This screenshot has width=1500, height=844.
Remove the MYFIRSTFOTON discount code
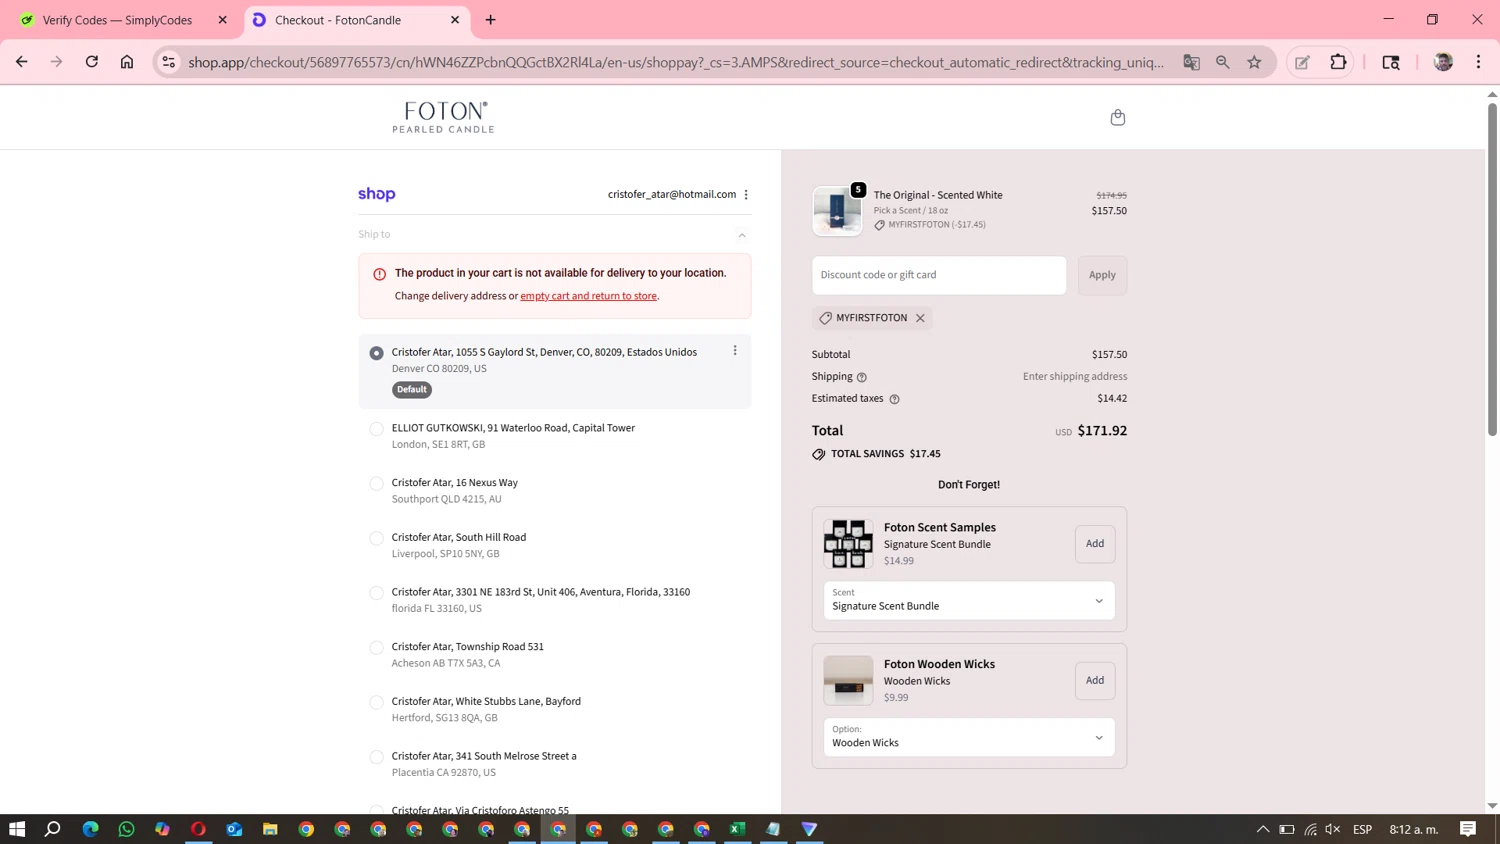(920, 318)
